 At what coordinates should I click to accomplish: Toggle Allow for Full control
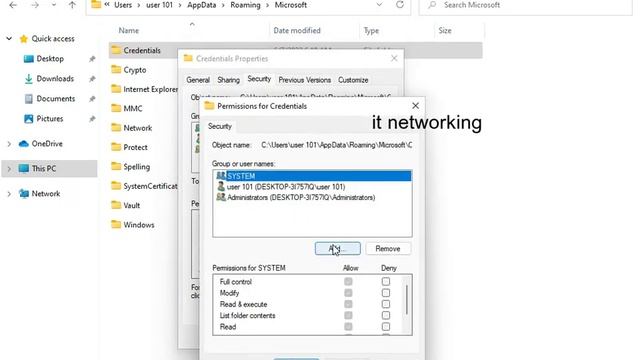click(x=348, y=282)
